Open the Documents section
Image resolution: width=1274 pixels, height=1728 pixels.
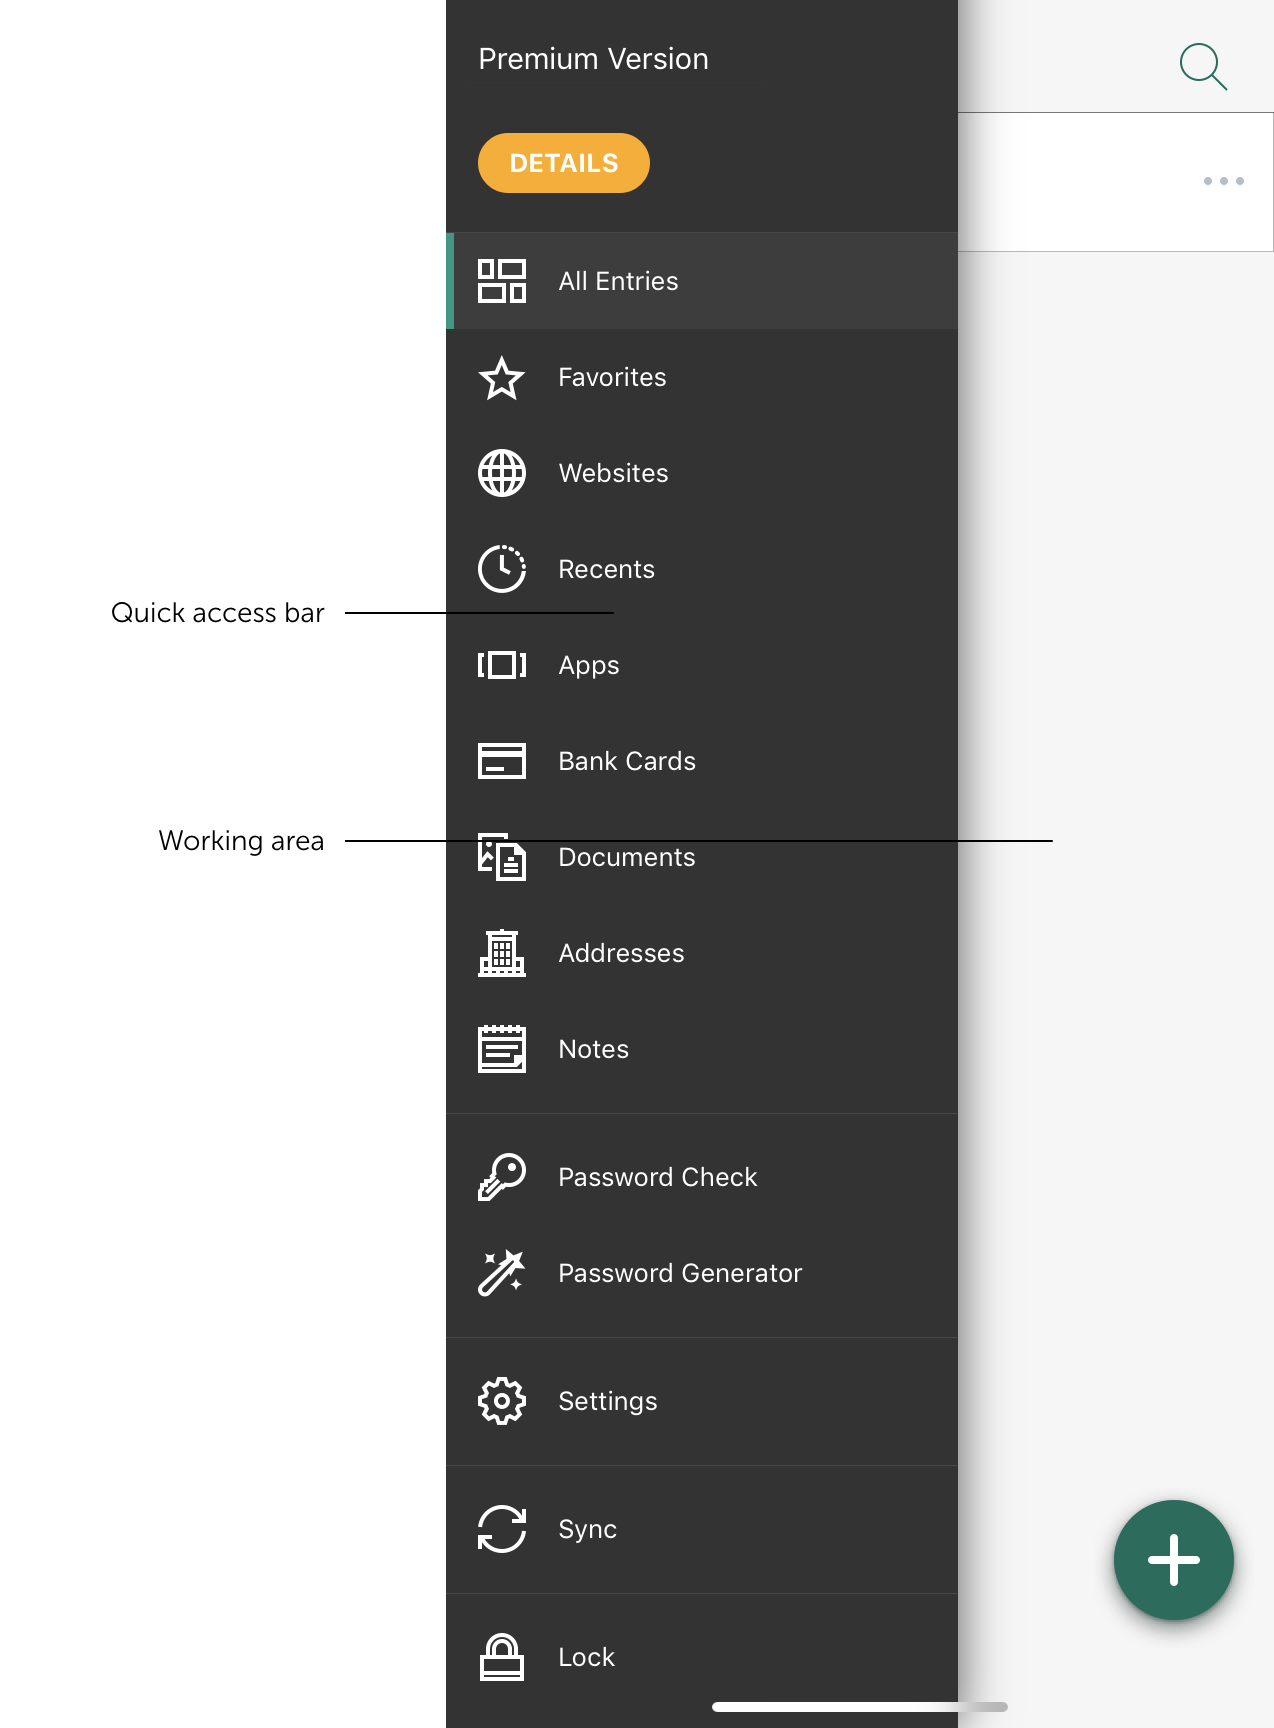(x=627, y=858)
